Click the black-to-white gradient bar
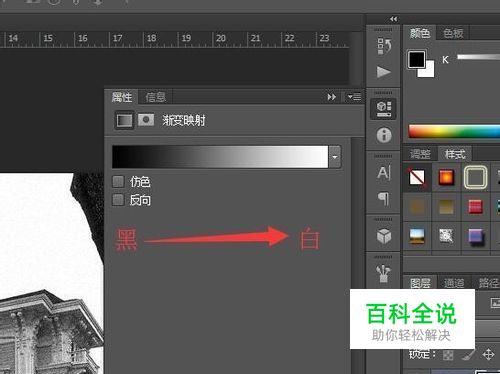Screen dimensions: 500x374 [x=220, y=157]
